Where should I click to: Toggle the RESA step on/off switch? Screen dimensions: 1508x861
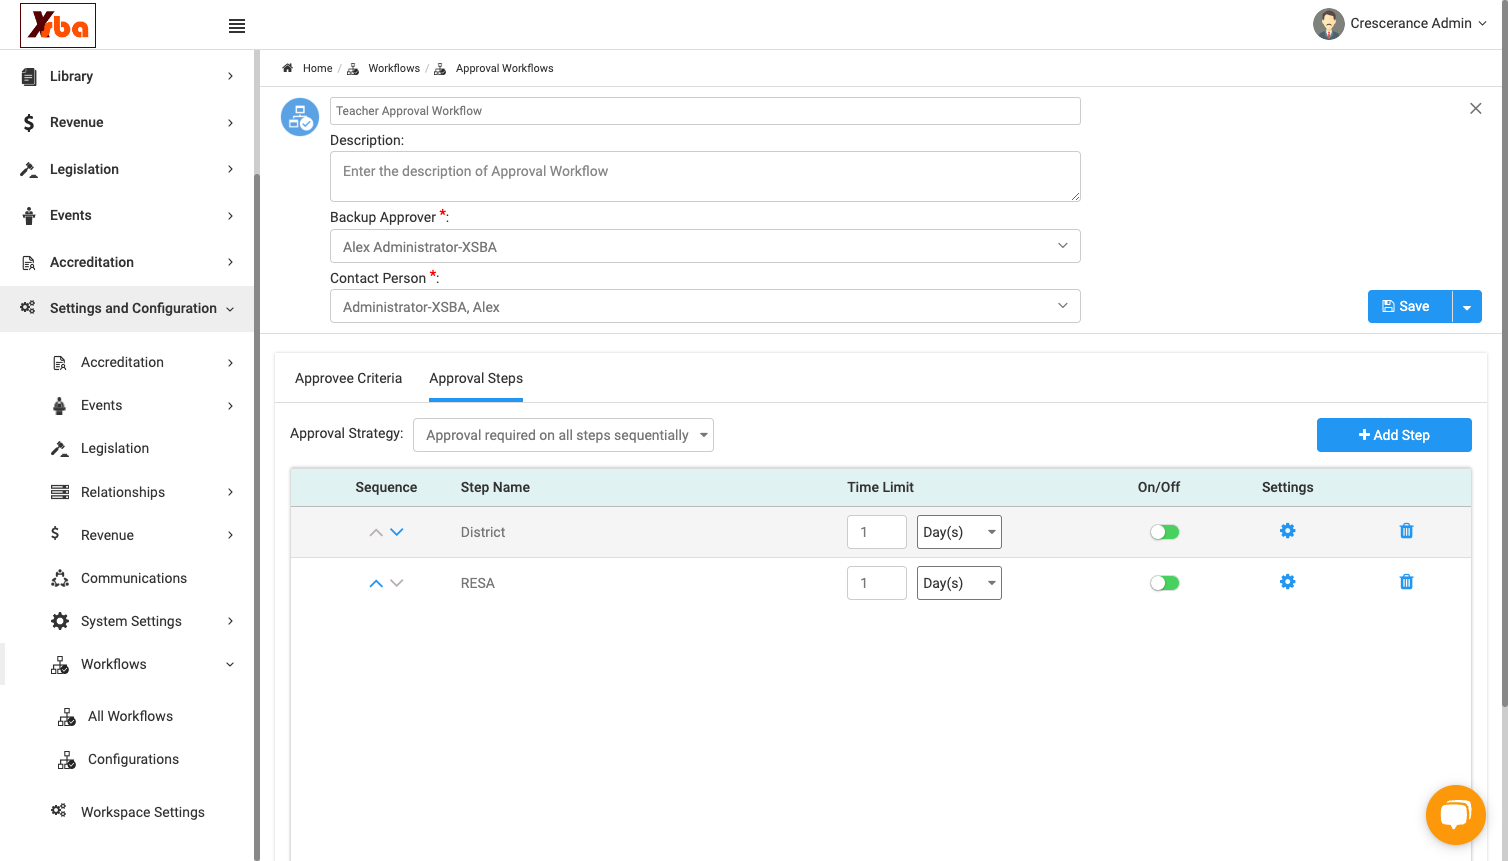pos(1164,583)
